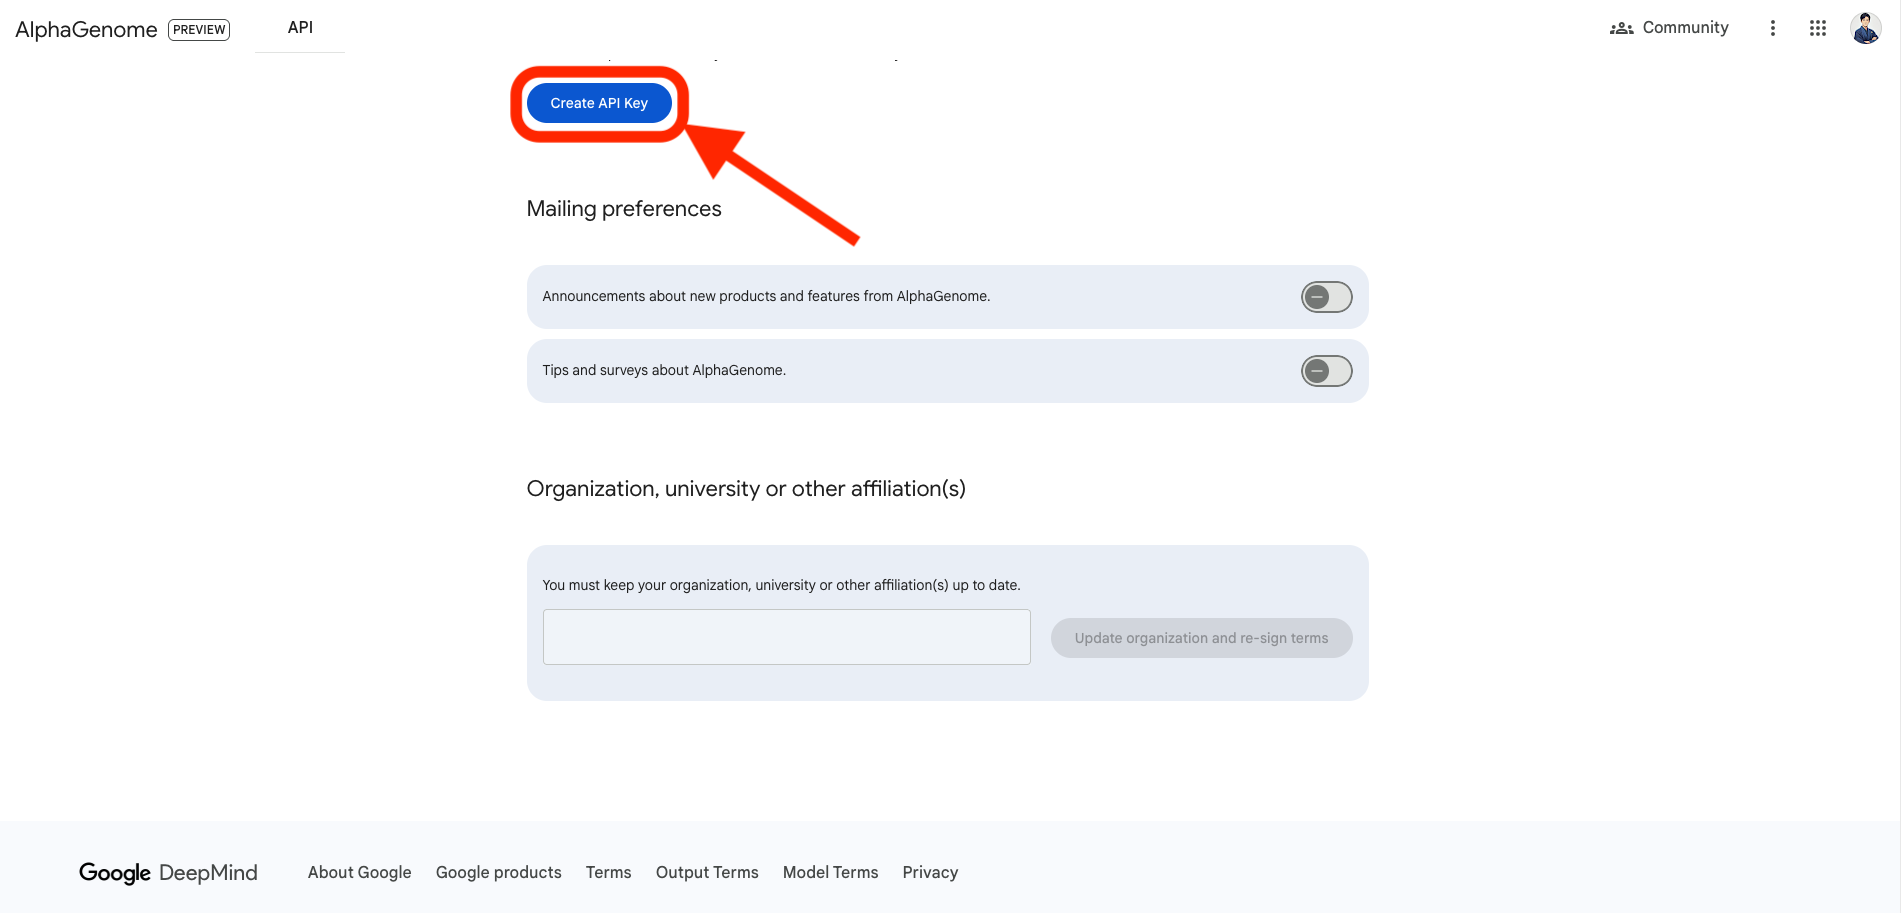Click the PREVIEW badge
The width and height of the screenshot is (1901, 913).
point(199,30)
